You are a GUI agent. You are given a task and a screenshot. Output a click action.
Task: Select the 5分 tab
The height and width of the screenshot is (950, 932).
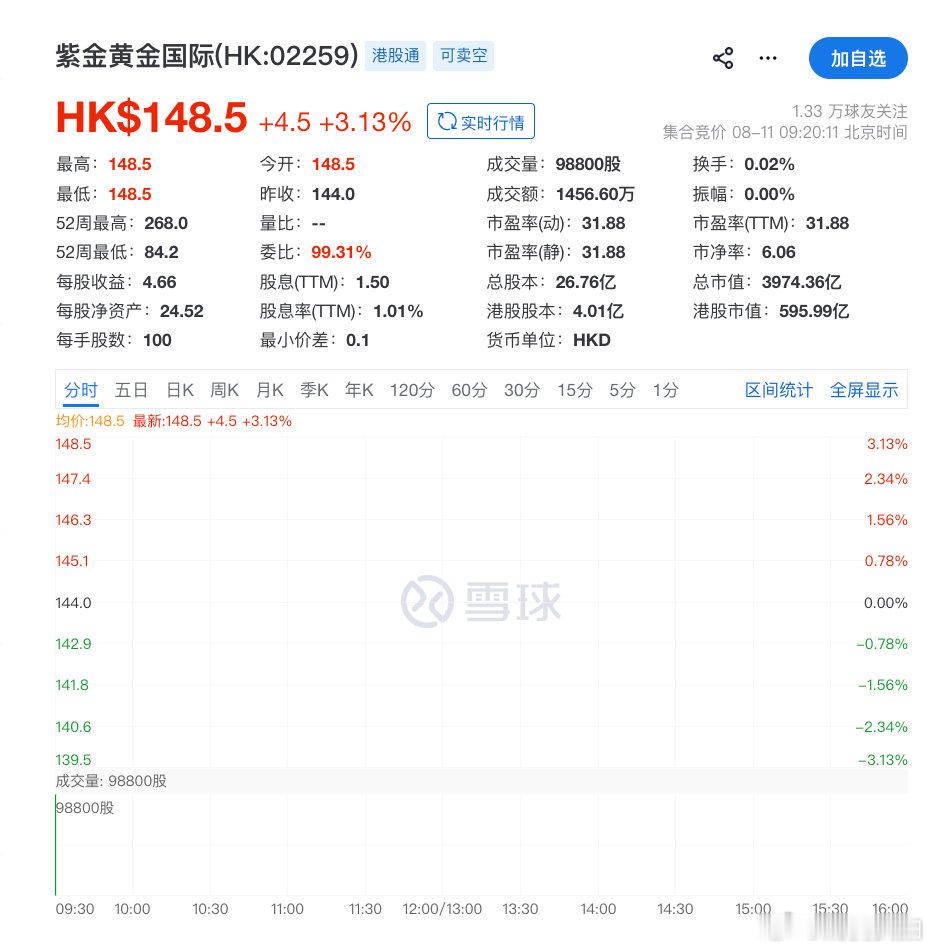coord(622,390)
